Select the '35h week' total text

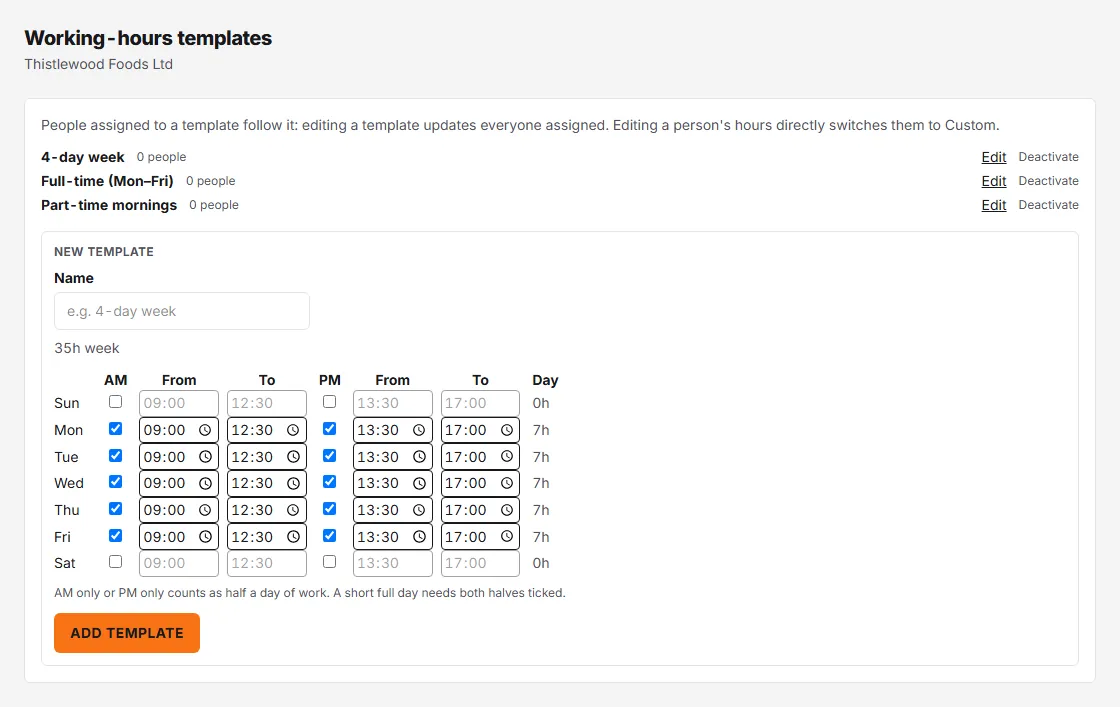tap(86, 349)
